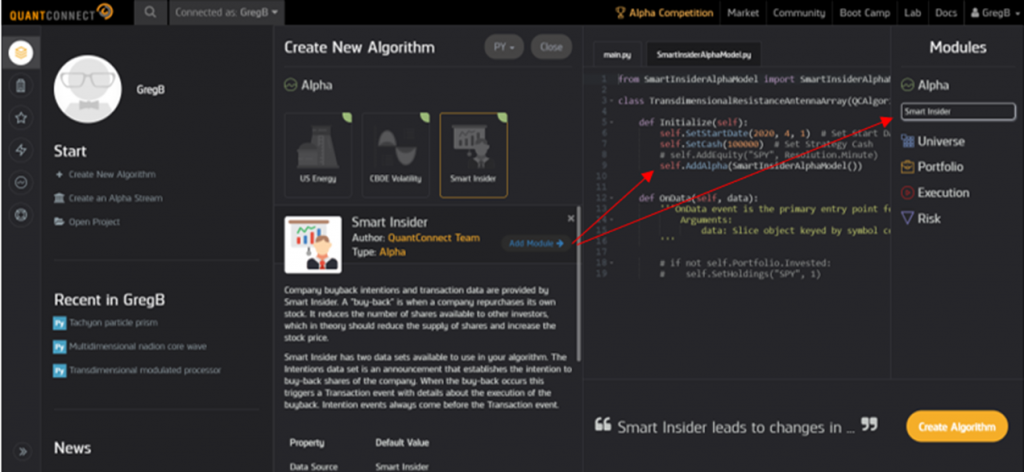1024x472 pixels.
Task: Click the Alpha section heading icon
Action: click(290, 85)
